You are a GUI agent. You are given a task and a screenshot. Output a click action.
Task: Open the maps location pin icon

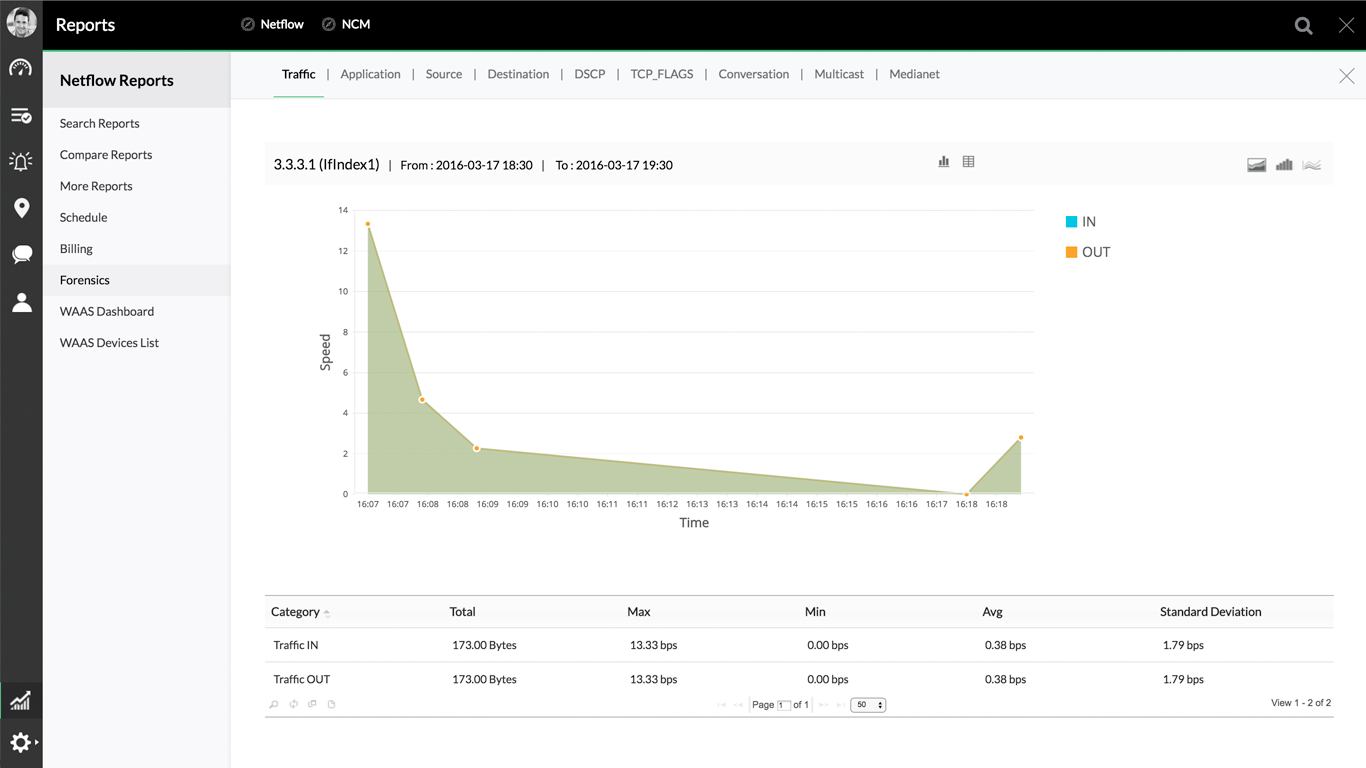[21, 208]
